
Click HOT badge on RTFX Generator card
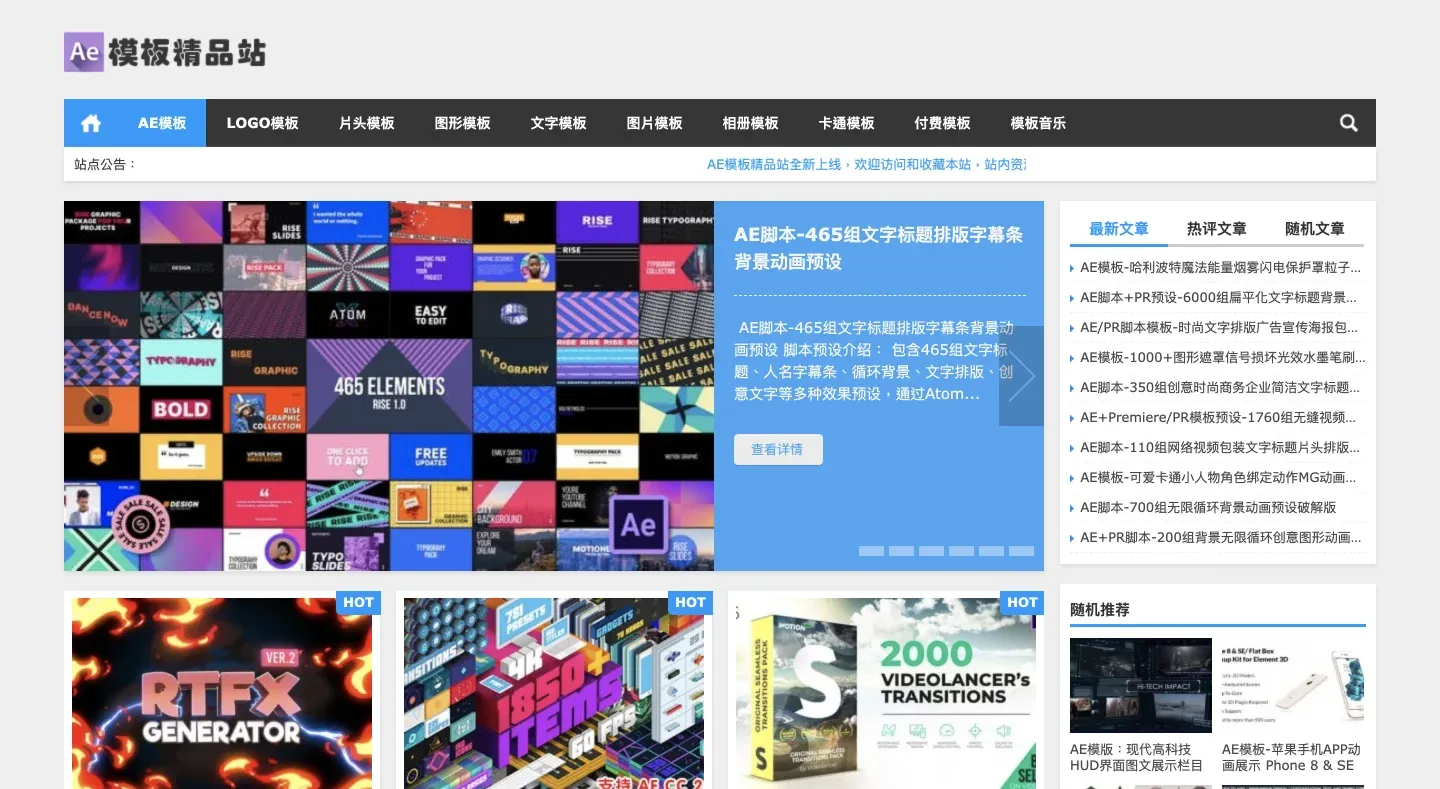pos(358,602)
